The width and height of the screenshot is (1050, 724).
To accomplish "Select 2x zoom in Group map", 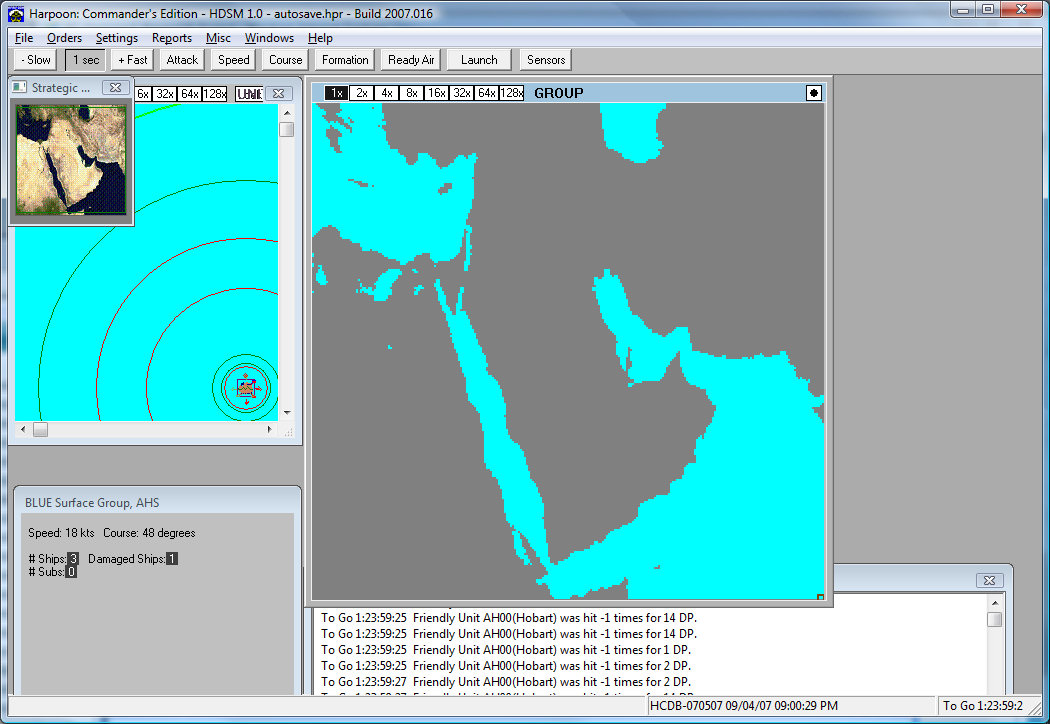I will pyautogui.click(x=361, y=93).
